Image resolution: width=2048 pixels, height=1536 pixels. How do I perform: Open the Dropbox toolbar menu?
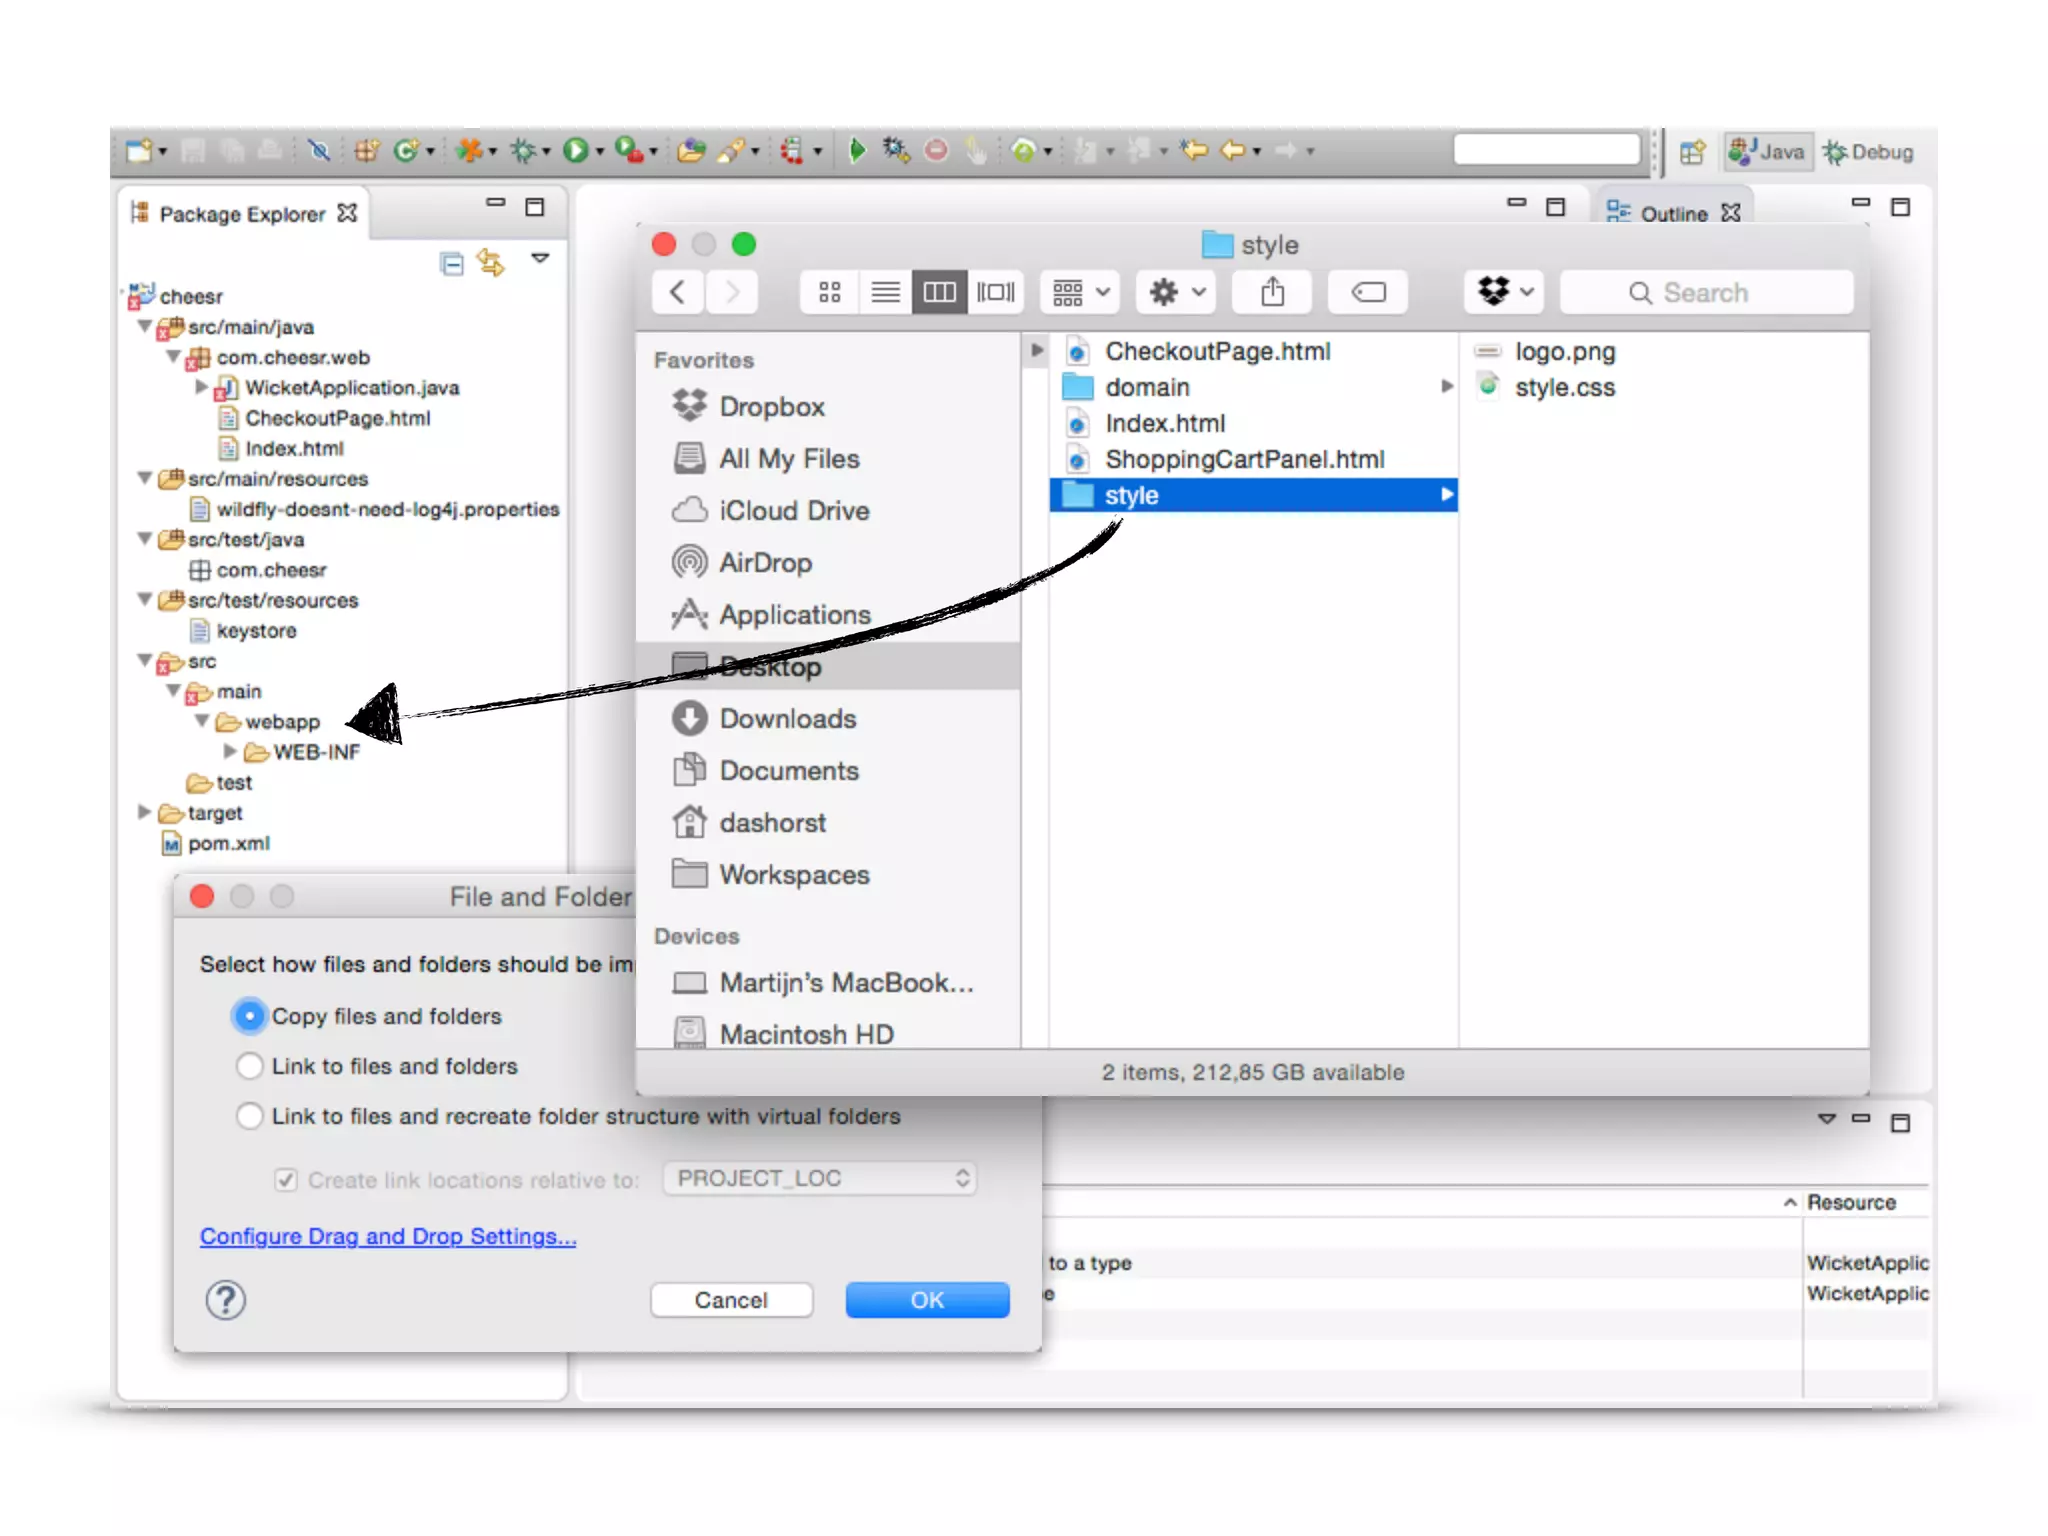point(1504,292)
